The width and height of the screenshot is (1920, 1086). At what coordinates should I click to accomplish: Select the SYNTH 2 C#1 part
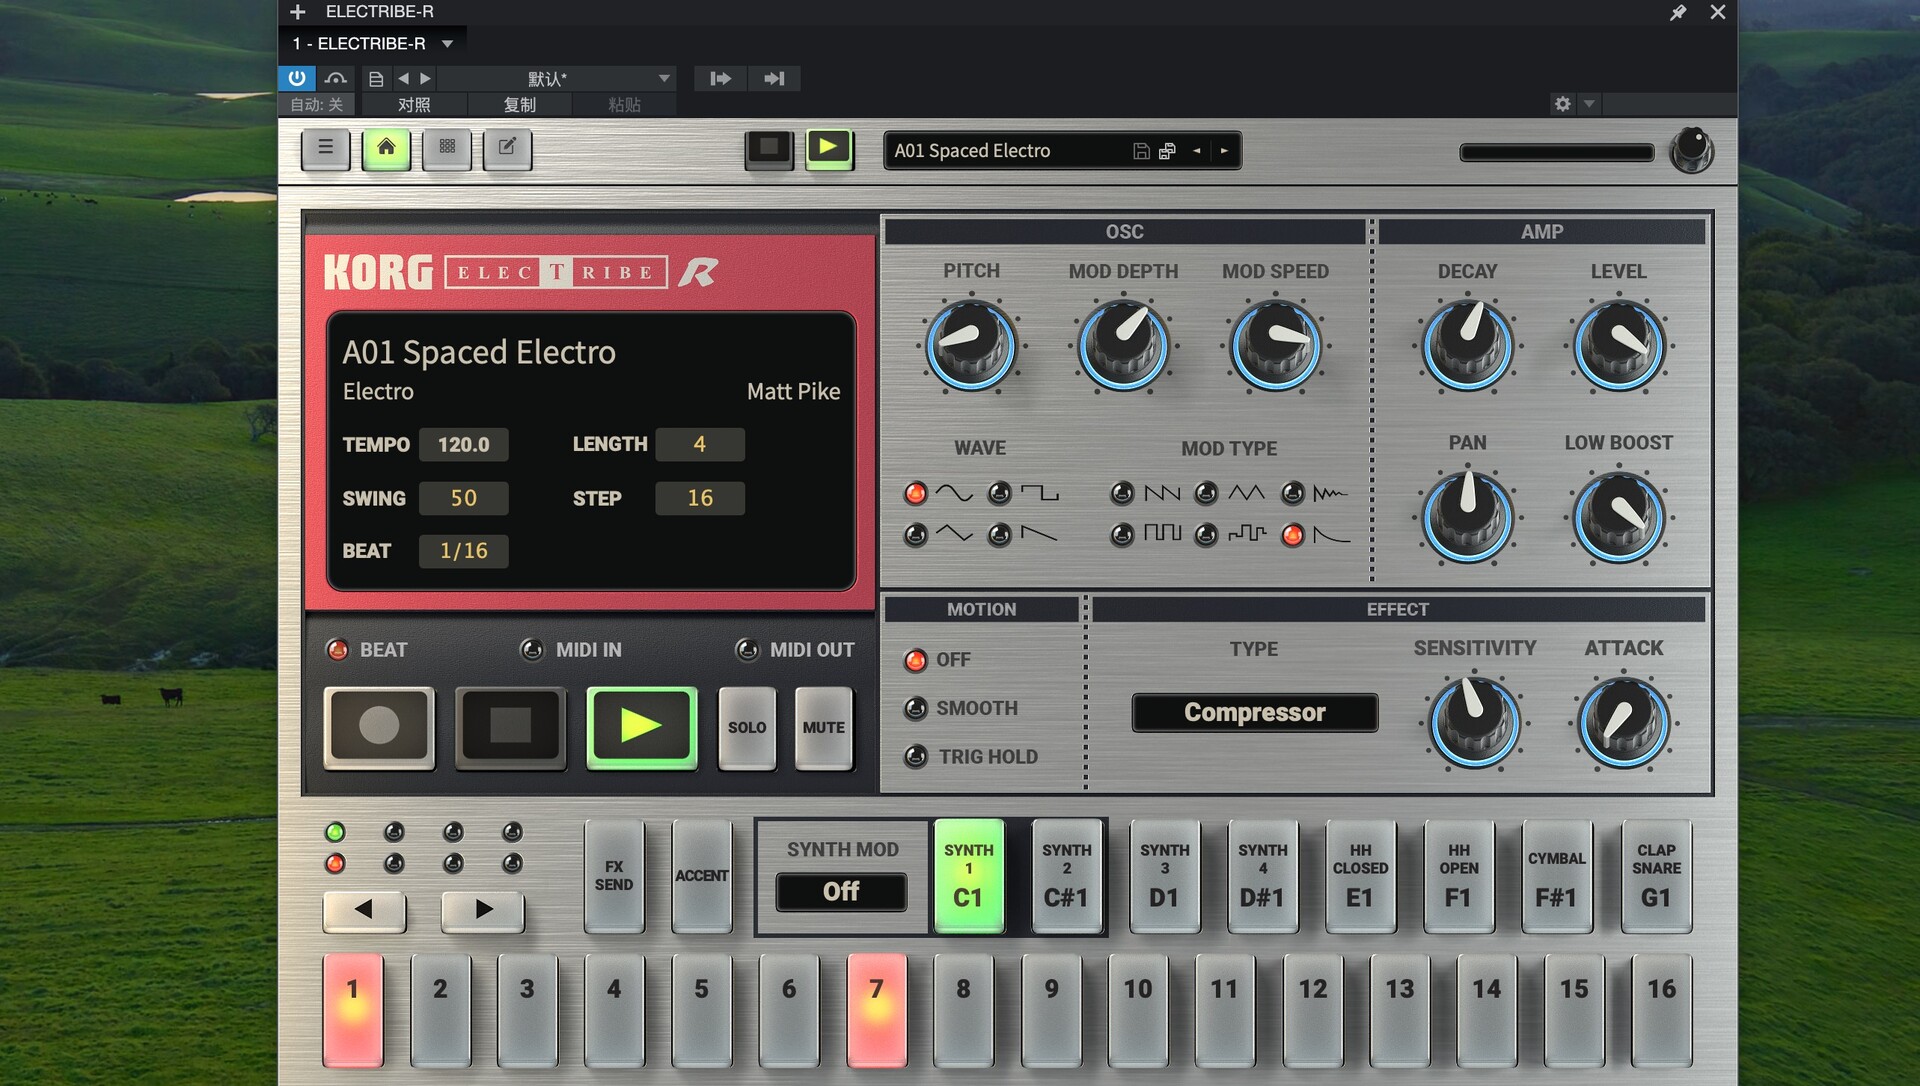click(x=1067, y=876)
